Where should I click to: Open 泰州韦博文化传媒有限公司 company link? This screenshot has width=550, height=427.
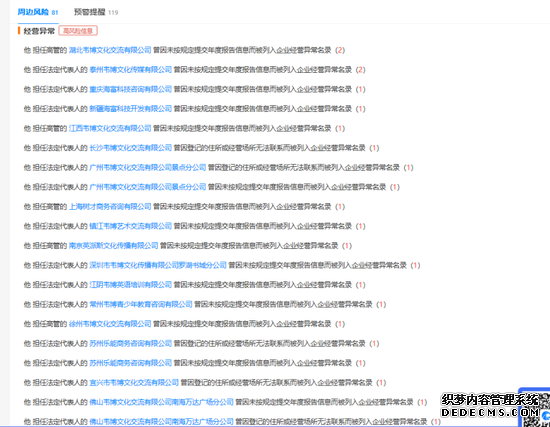coord(130,70)
